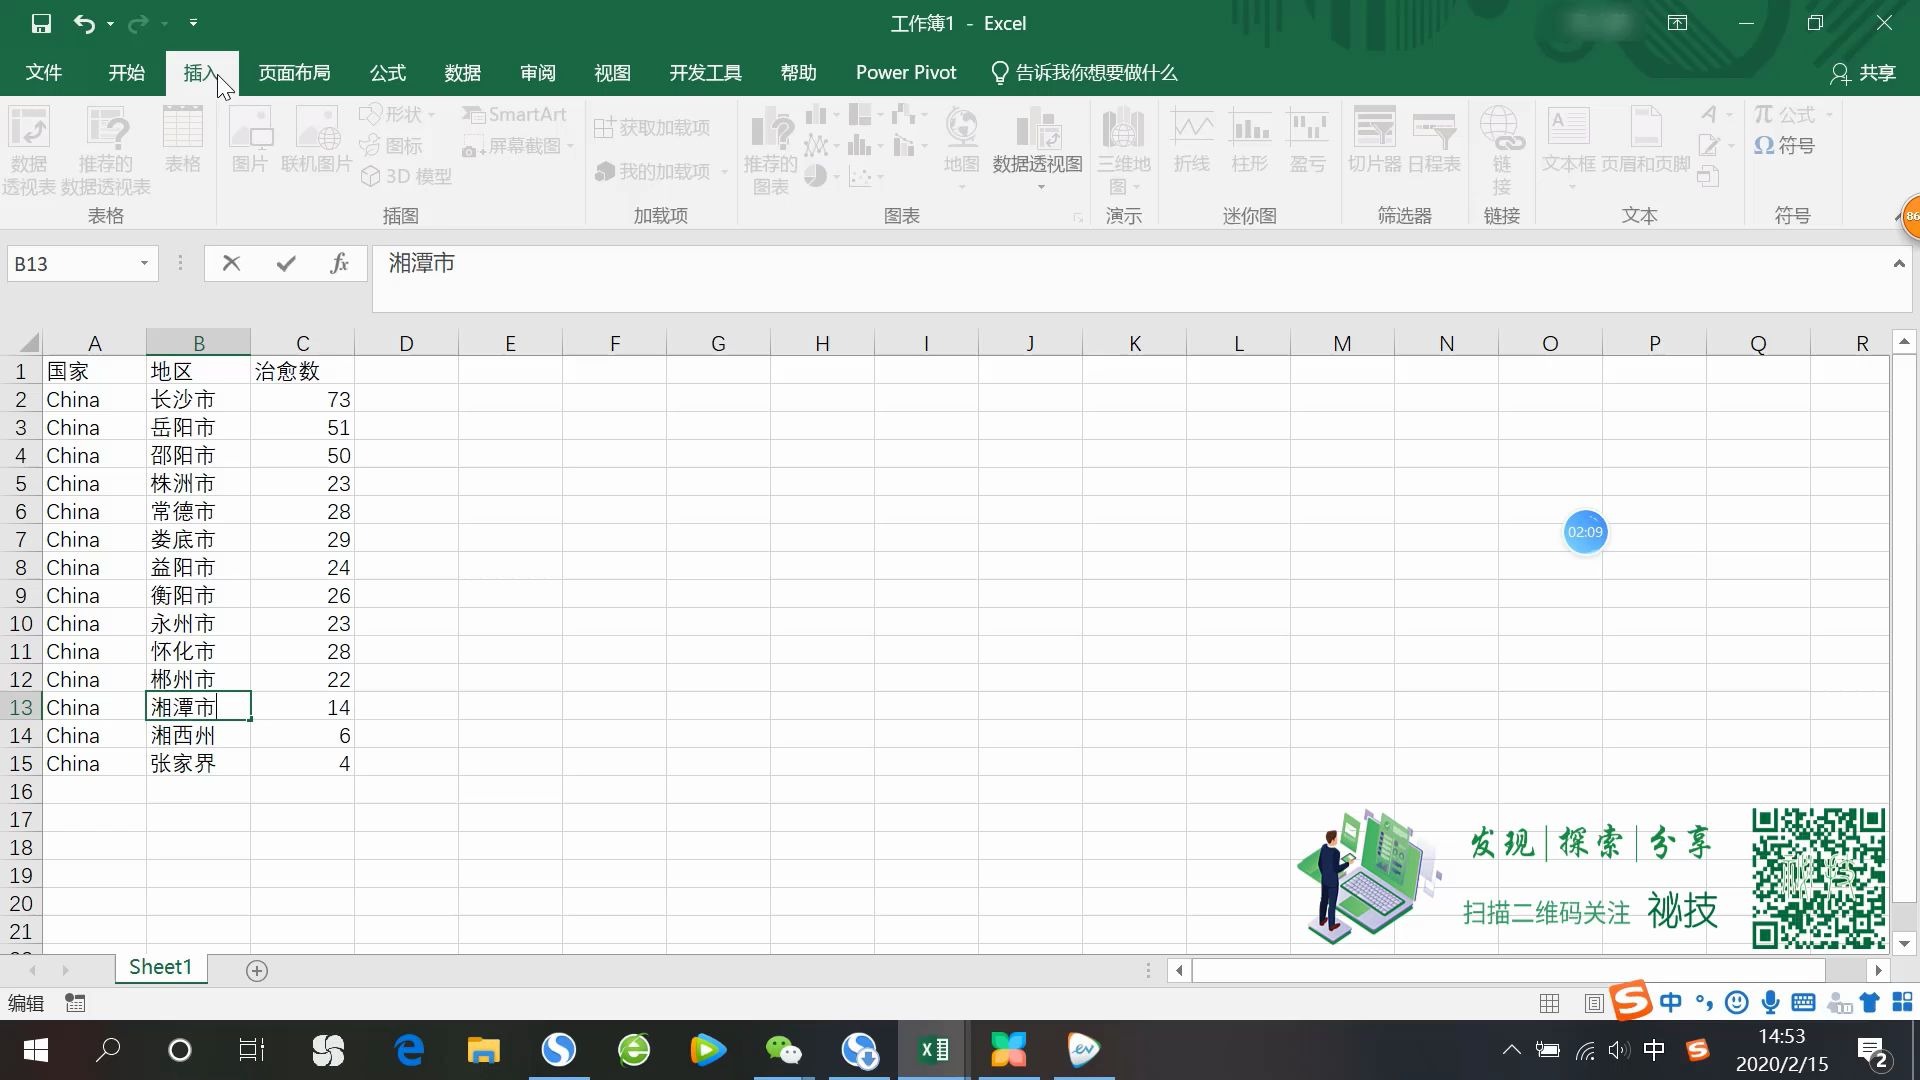Switch to the 页面布局 tab
The image size is (1920, 1080).
click(x=294, y=73)
